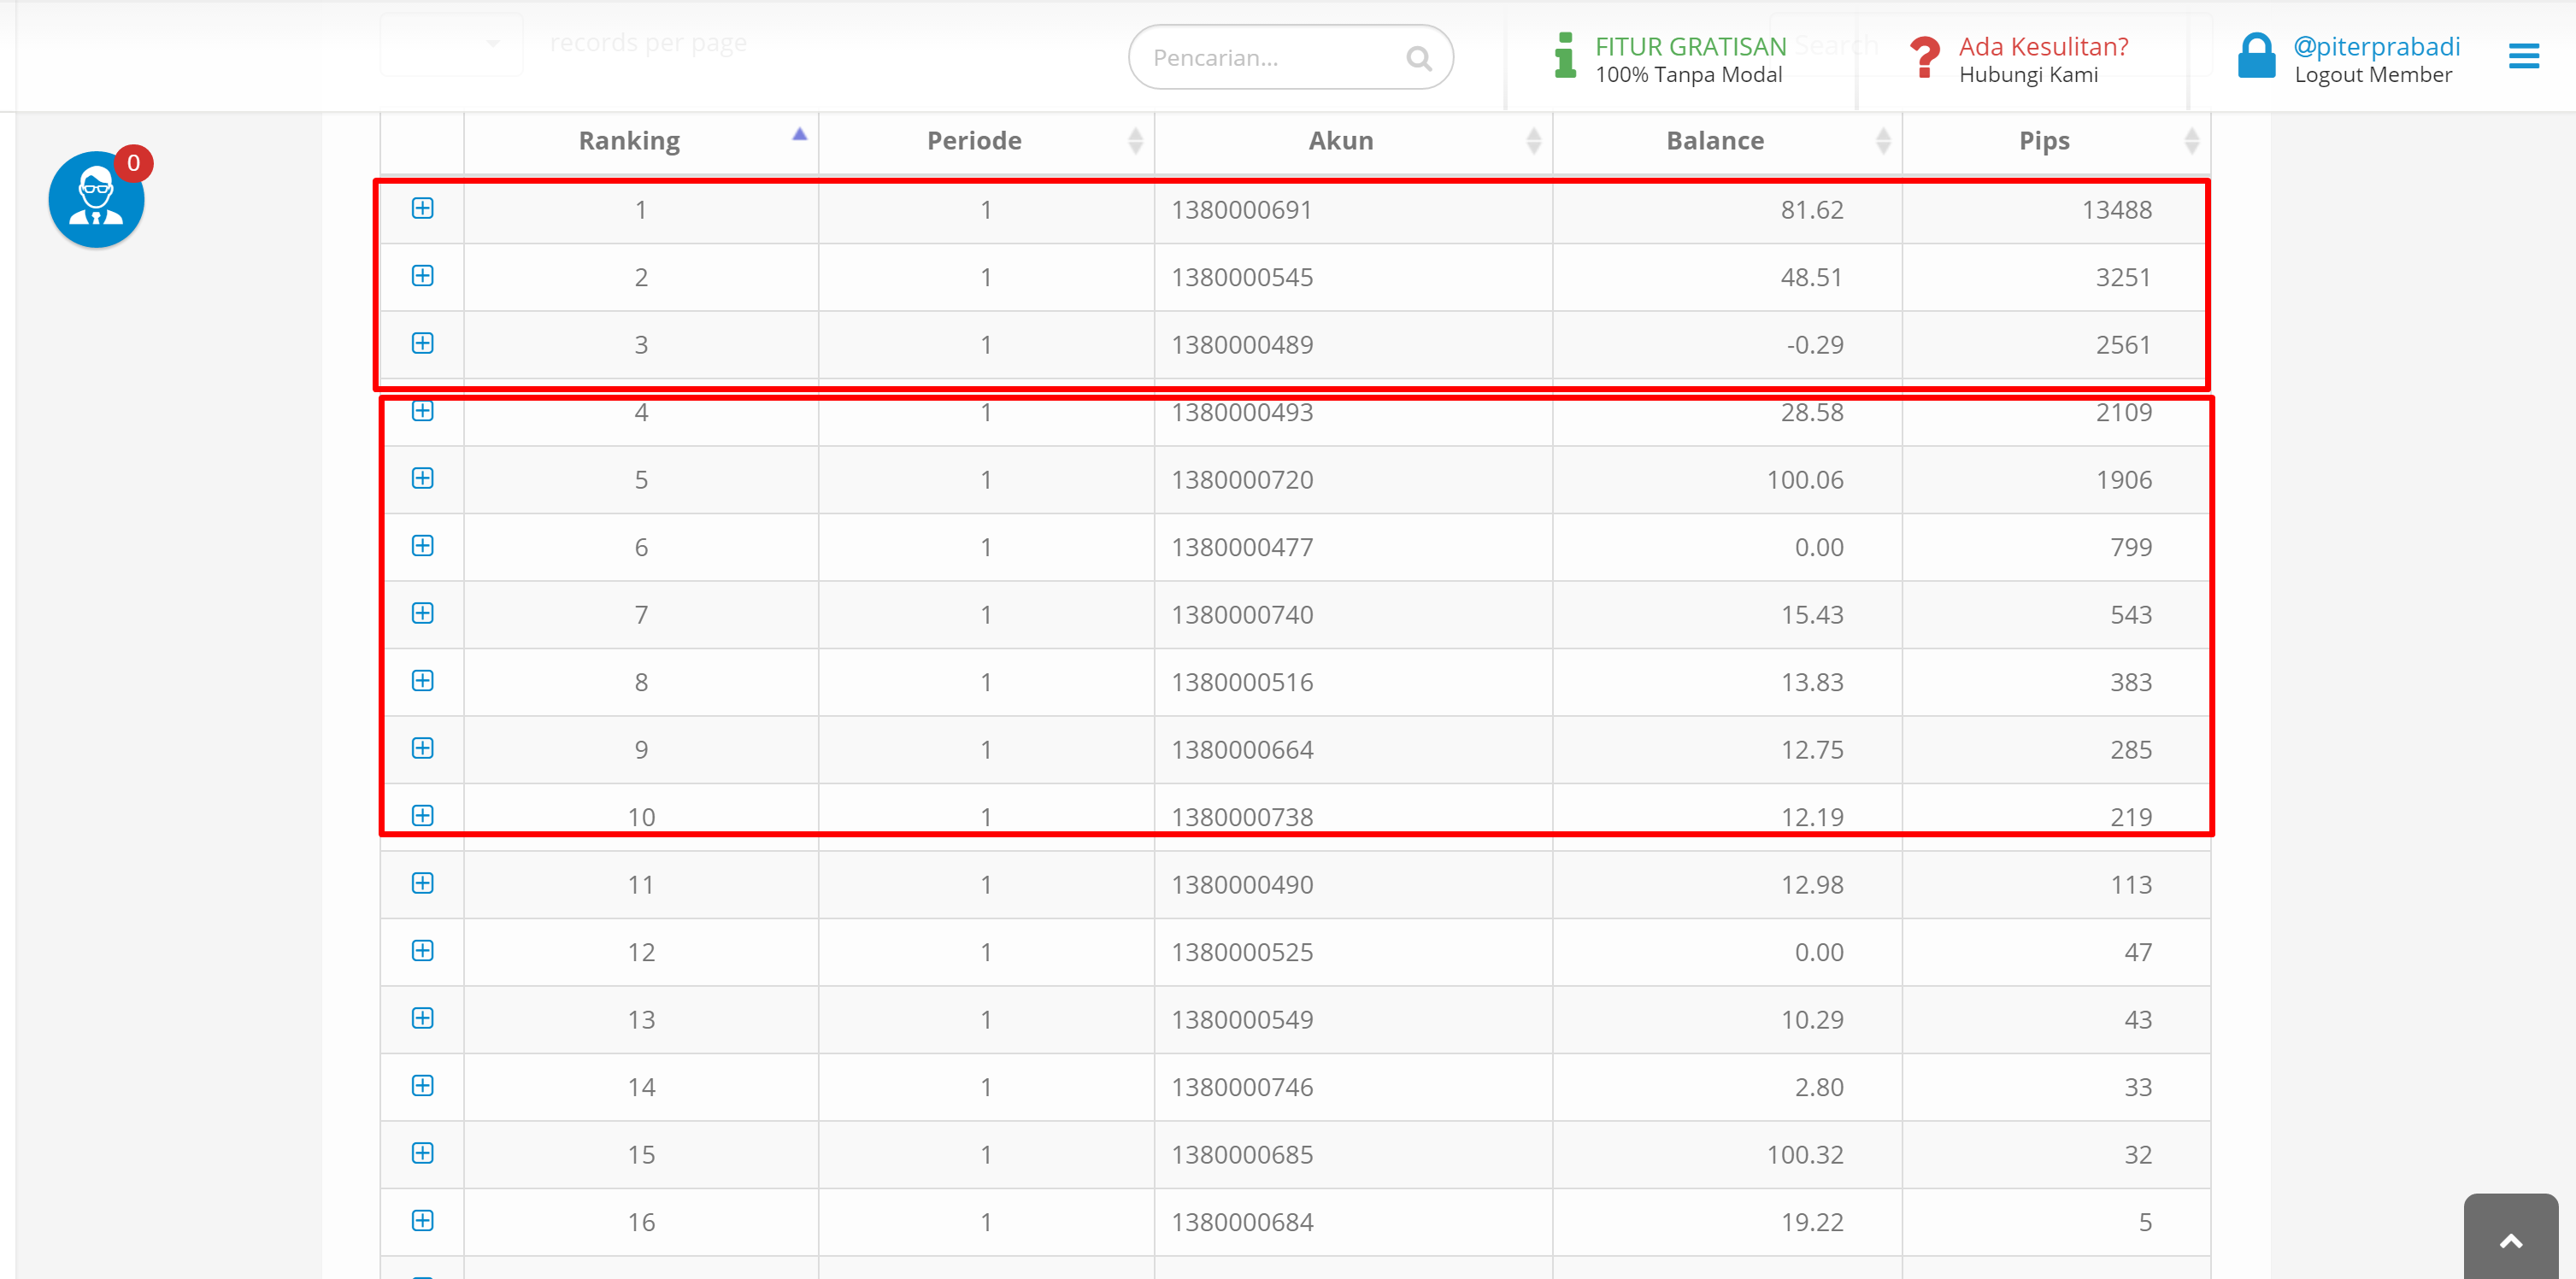Click balance value 19.22
The width and height of the screenshot is (2576, 1279).
[1811, 1222]
